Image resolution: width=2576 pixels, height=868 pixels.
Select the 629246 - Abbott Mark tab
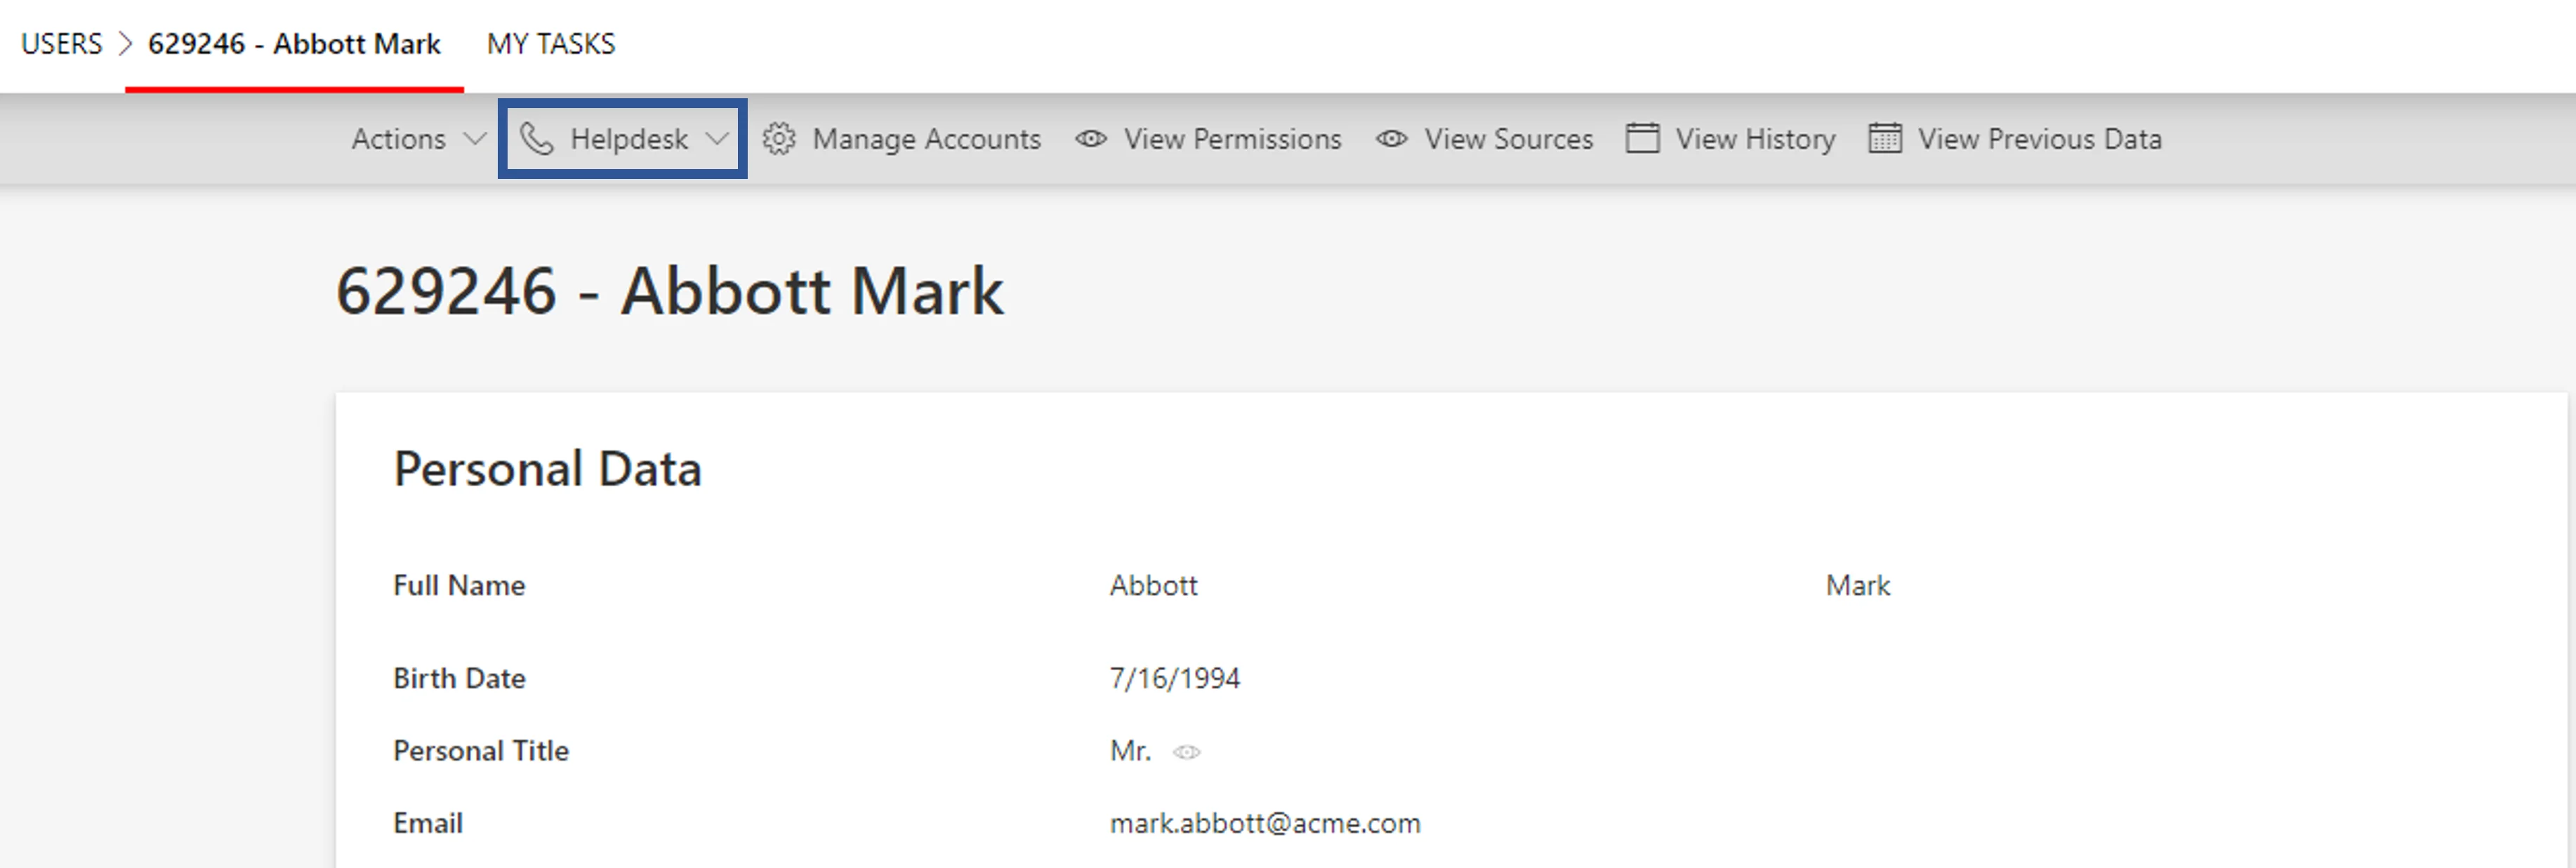tap(294, 44)
